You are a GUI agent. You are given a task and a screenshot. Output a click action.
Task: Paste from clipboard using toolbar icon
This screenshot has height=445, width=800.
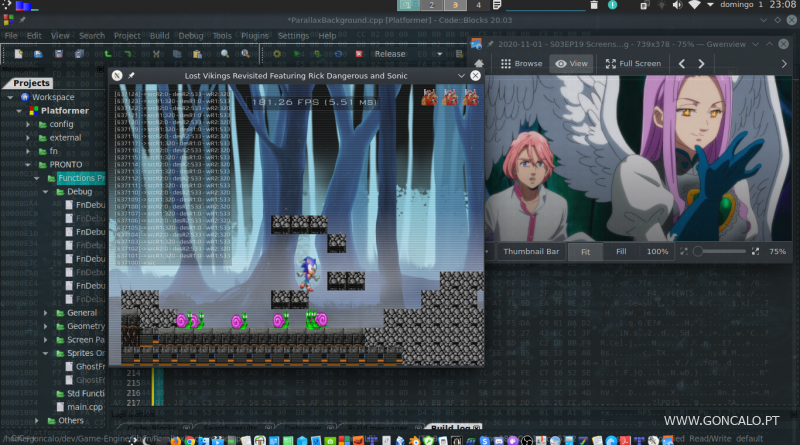[197, 54]
